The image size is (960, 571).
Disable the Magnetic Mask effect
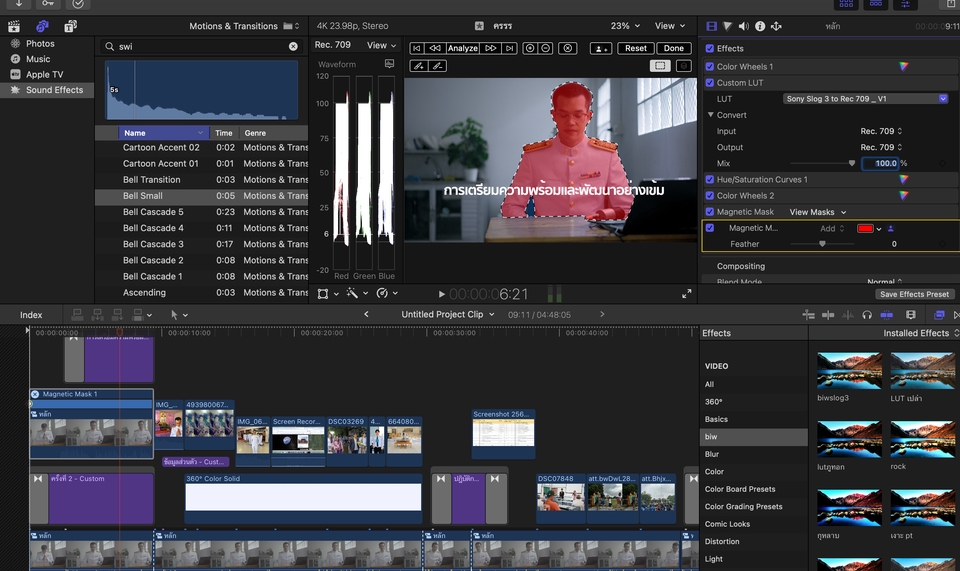pyautogui.click(x=710, y=212)
